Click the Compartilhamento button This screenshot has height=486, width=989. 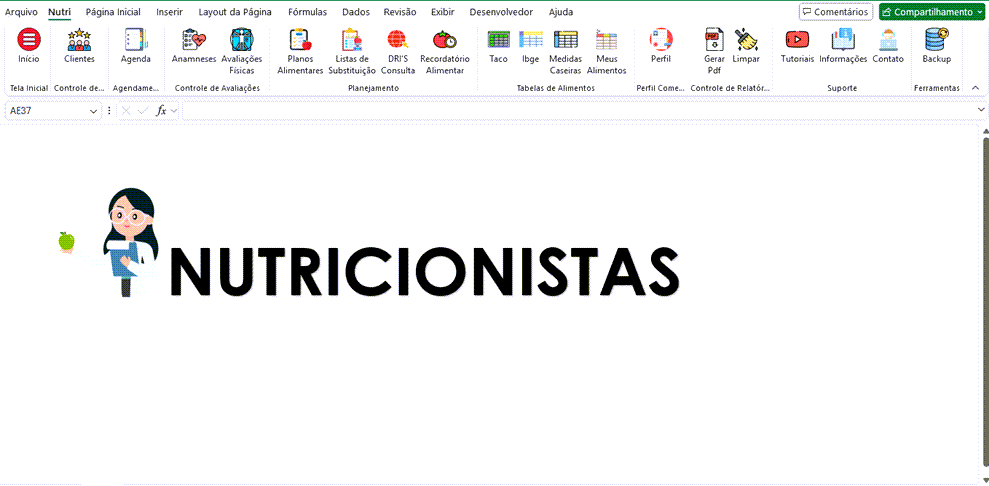(x=932, y=12)
